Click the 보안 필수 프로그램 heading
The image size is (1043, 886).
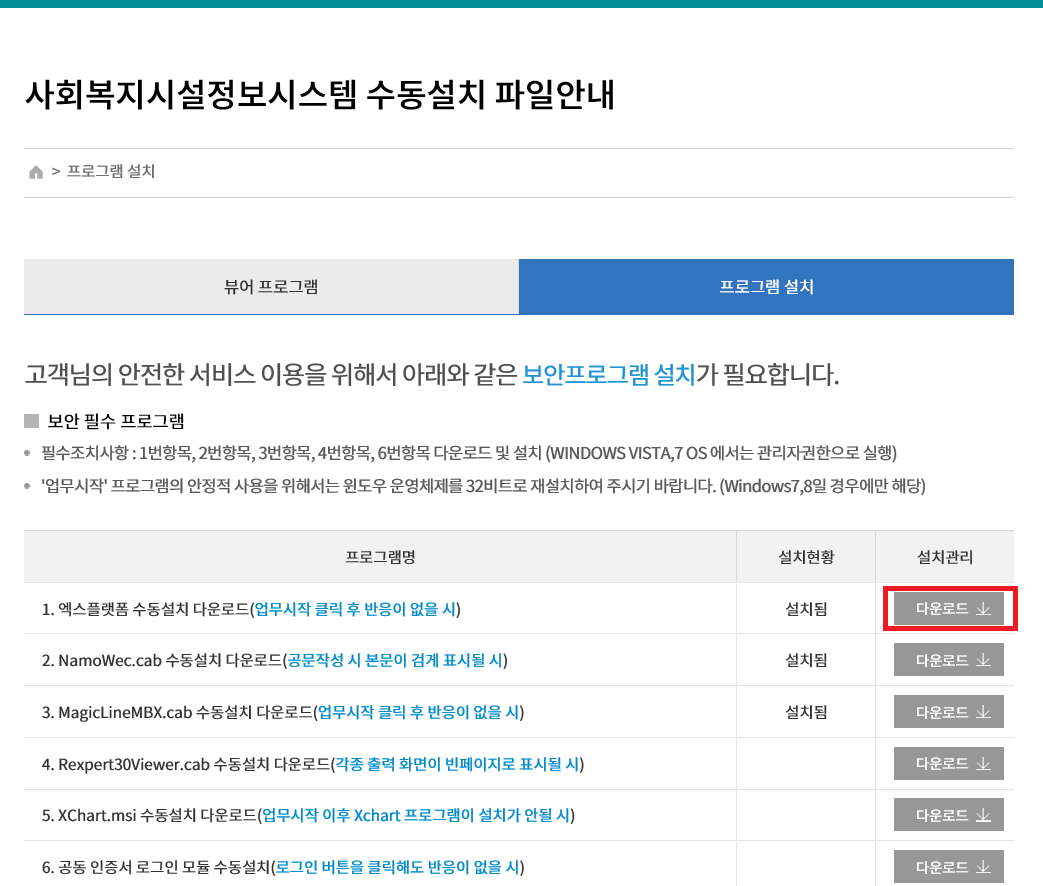116,421
